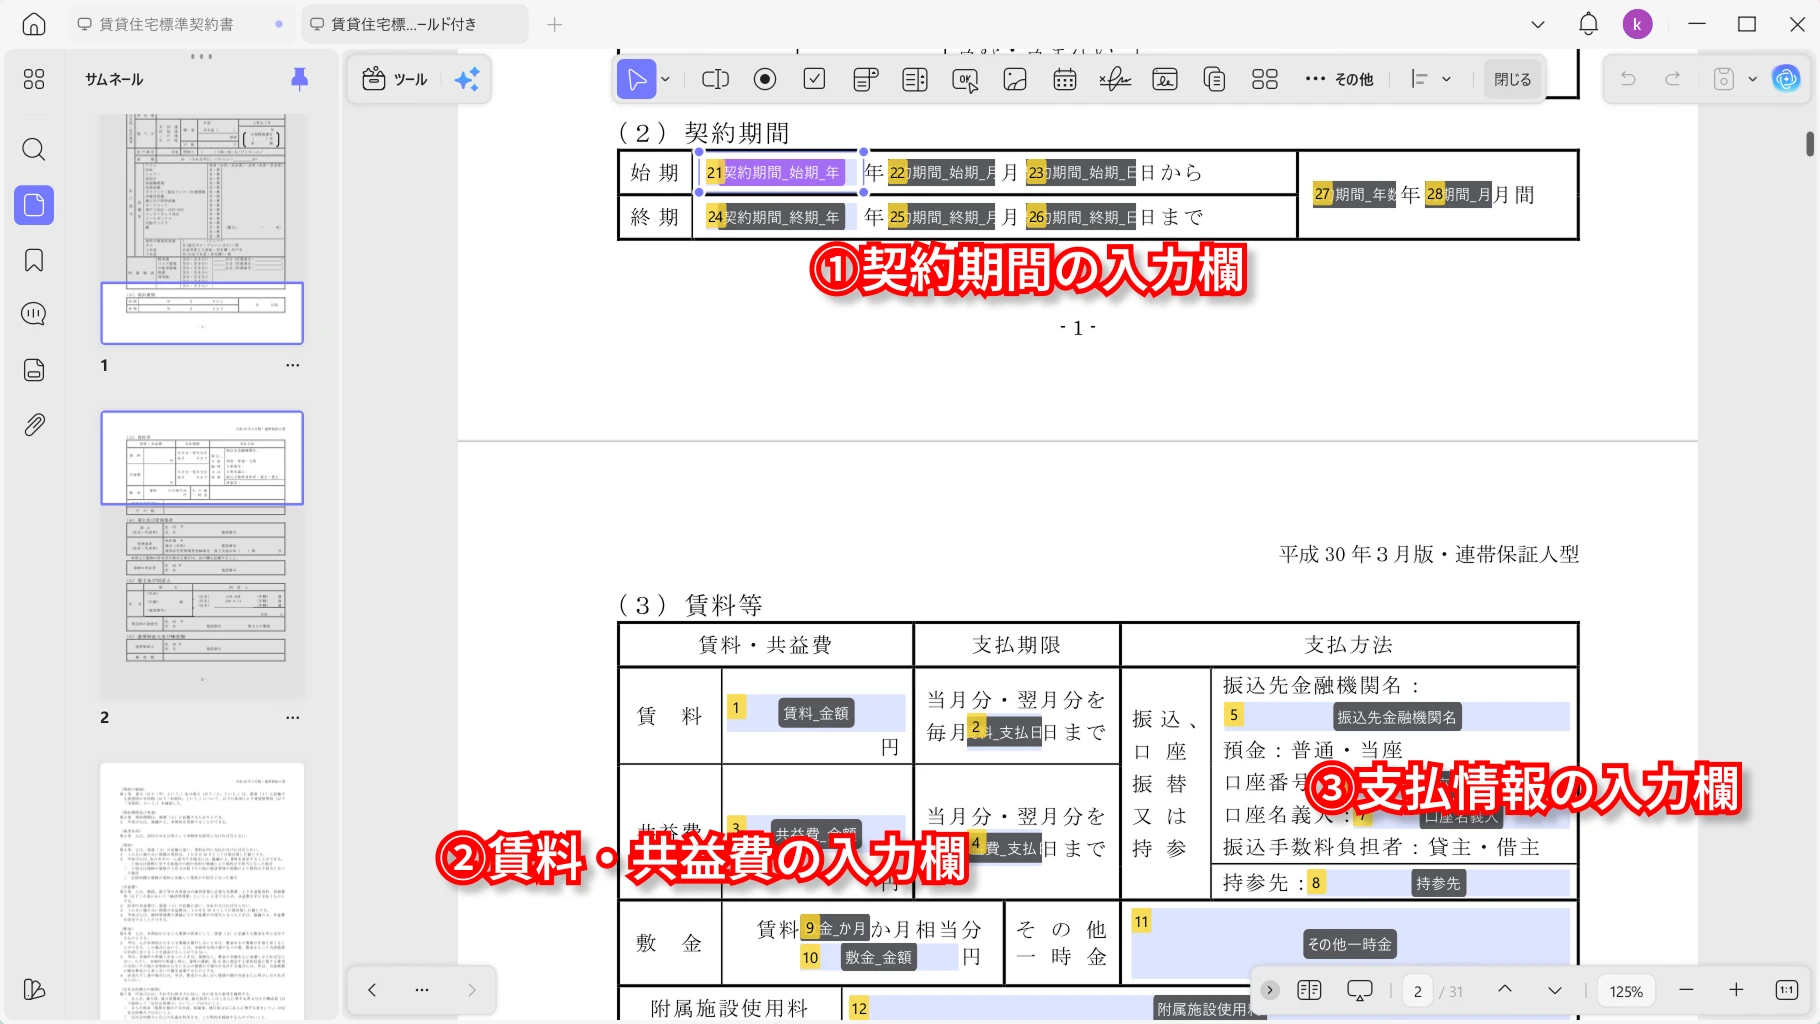Add a text field with the text field tool
The height and width of the screenshot is (1024, 1820).
click(715, 79)
